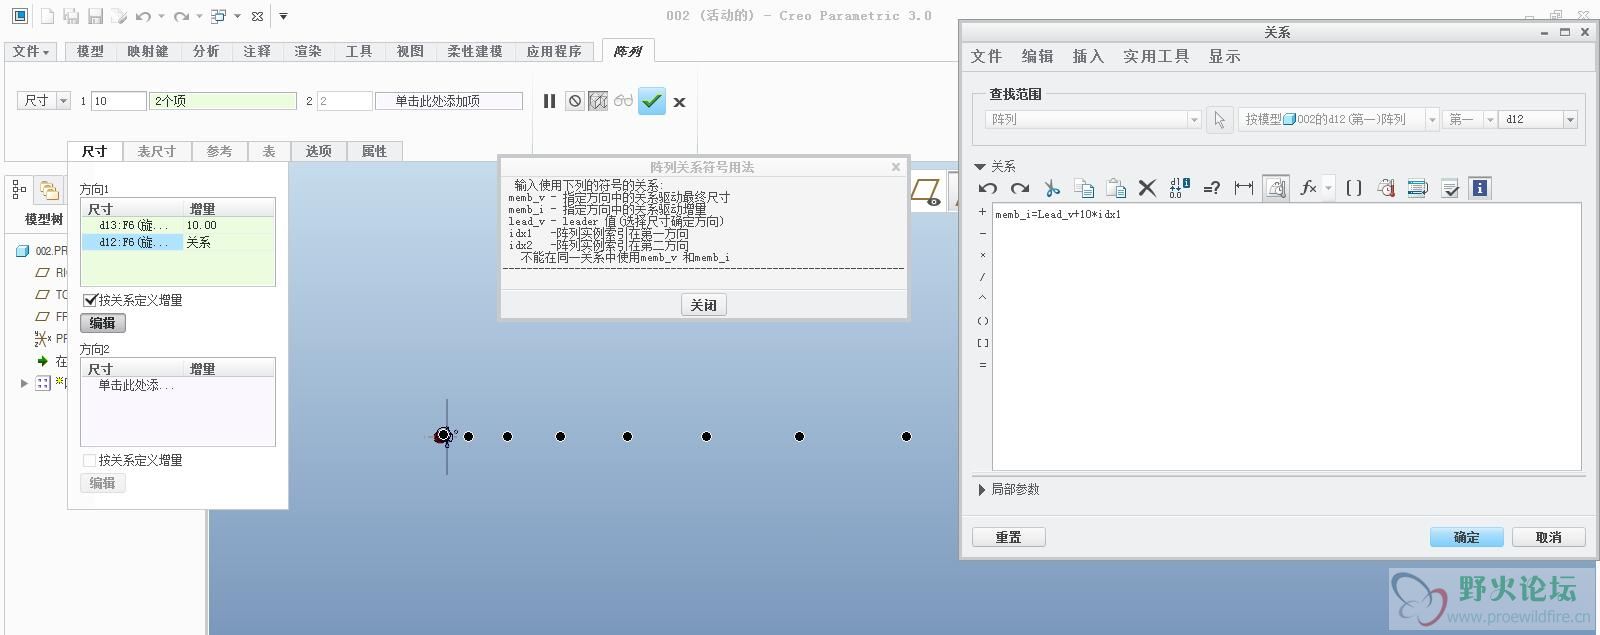Cut selected relation text with the scissors icon
The height and width of the screenshot is (635, 1600).
click(1052, 188)
